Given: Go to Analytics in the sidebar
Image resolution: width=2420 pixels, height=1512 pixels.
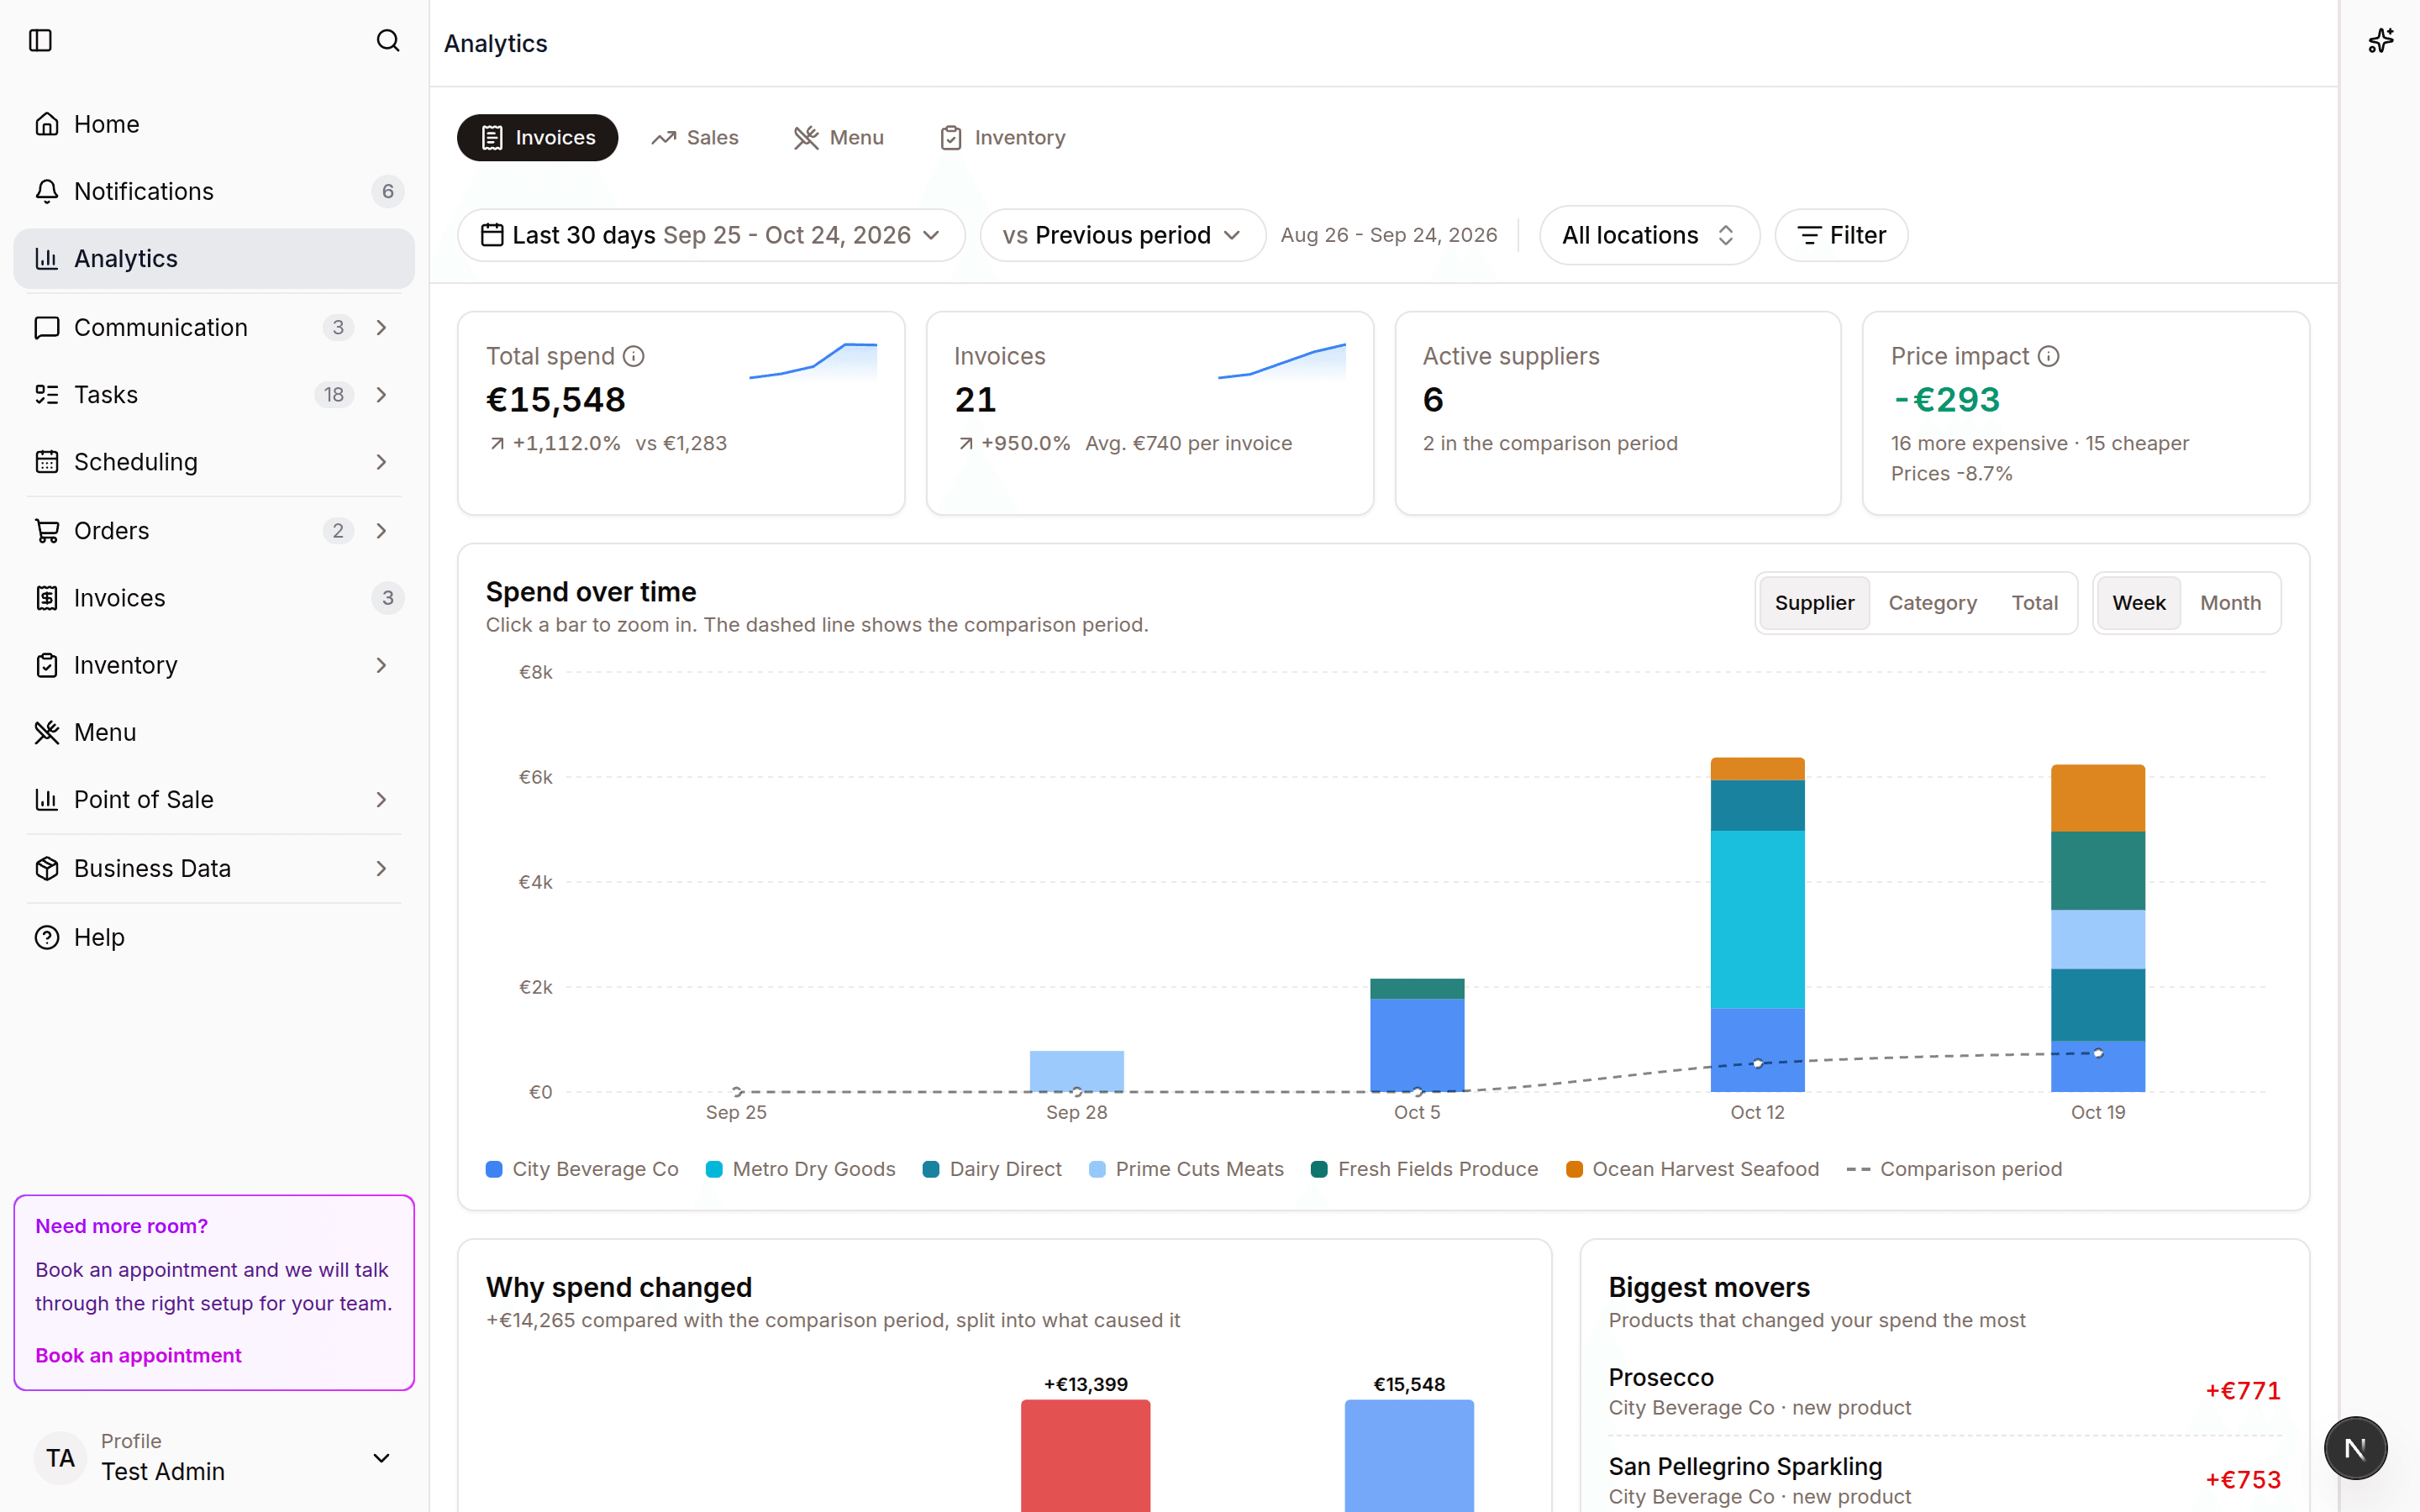Looking at the screenshot, I should [214, 259].
